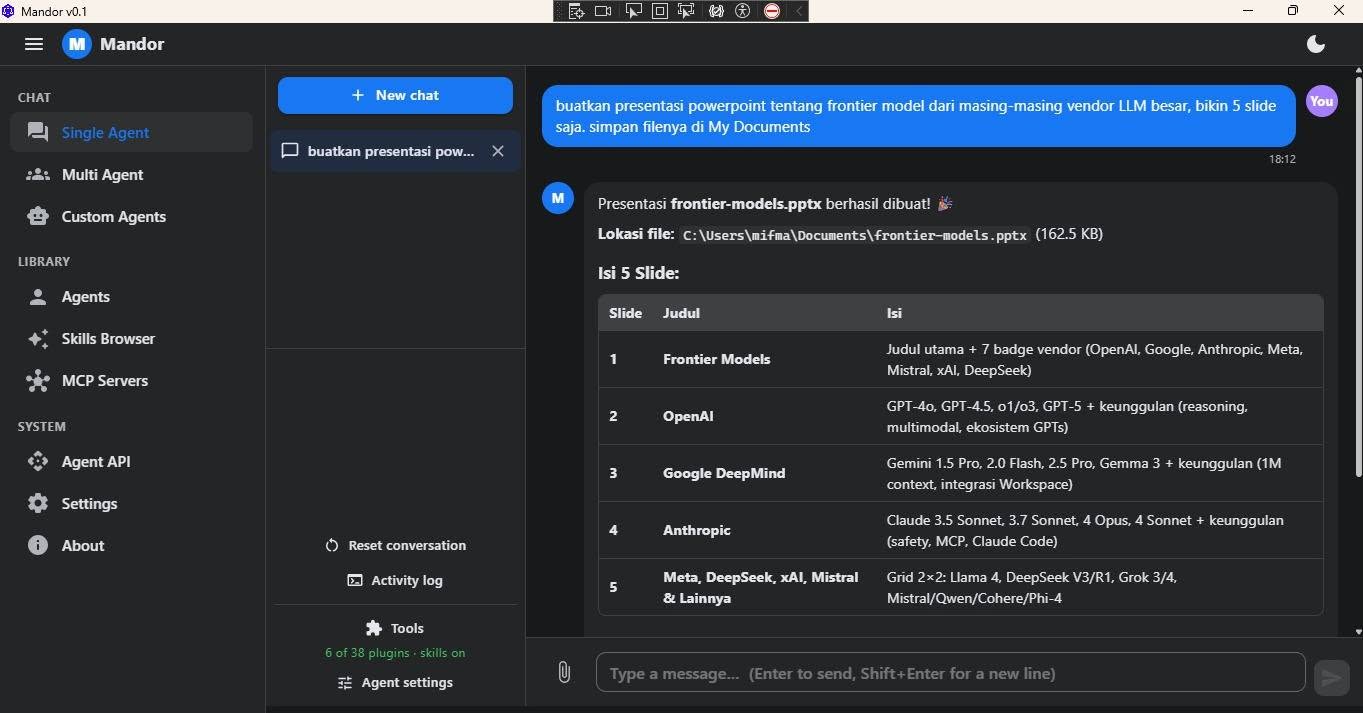Click the 'frontier-models.pptx' bold file name
The width and height of the screenshot is (1363, 713).
tap(746, 203)
